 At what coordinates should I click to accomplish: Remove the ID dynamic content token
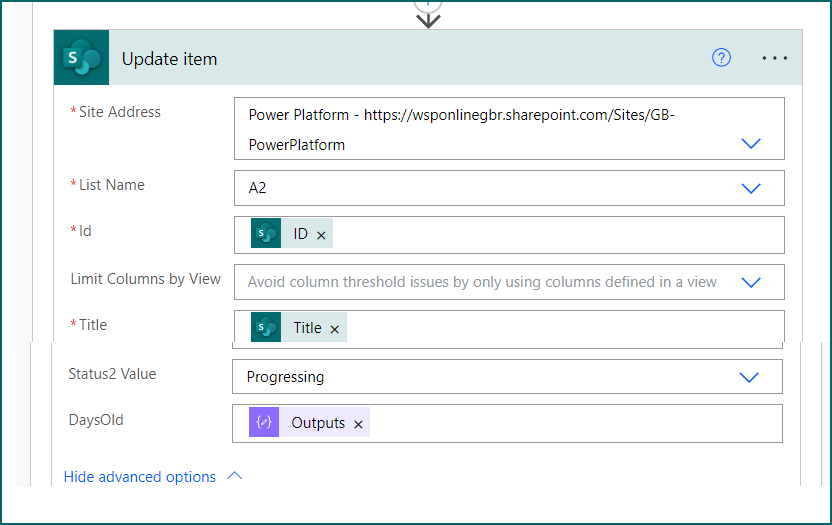[x=321, y=235]
